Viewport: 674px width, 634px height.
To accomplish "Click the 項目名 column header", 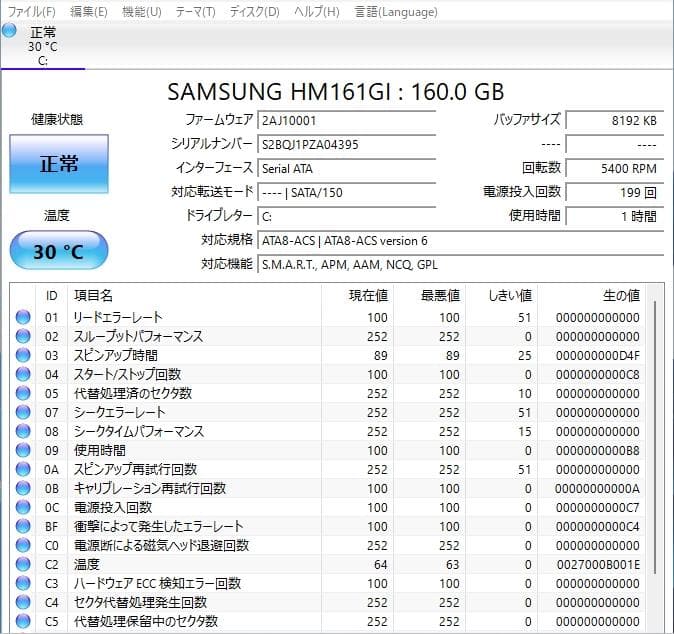I will [194, 296].
